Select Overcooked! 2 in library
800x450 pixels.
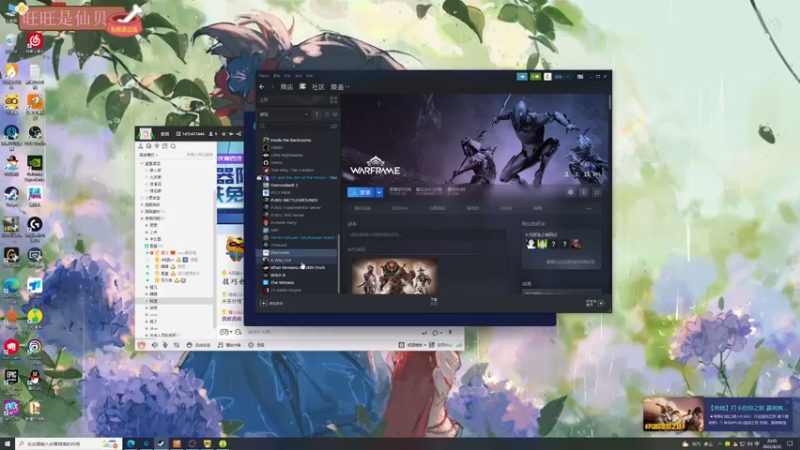284,185
